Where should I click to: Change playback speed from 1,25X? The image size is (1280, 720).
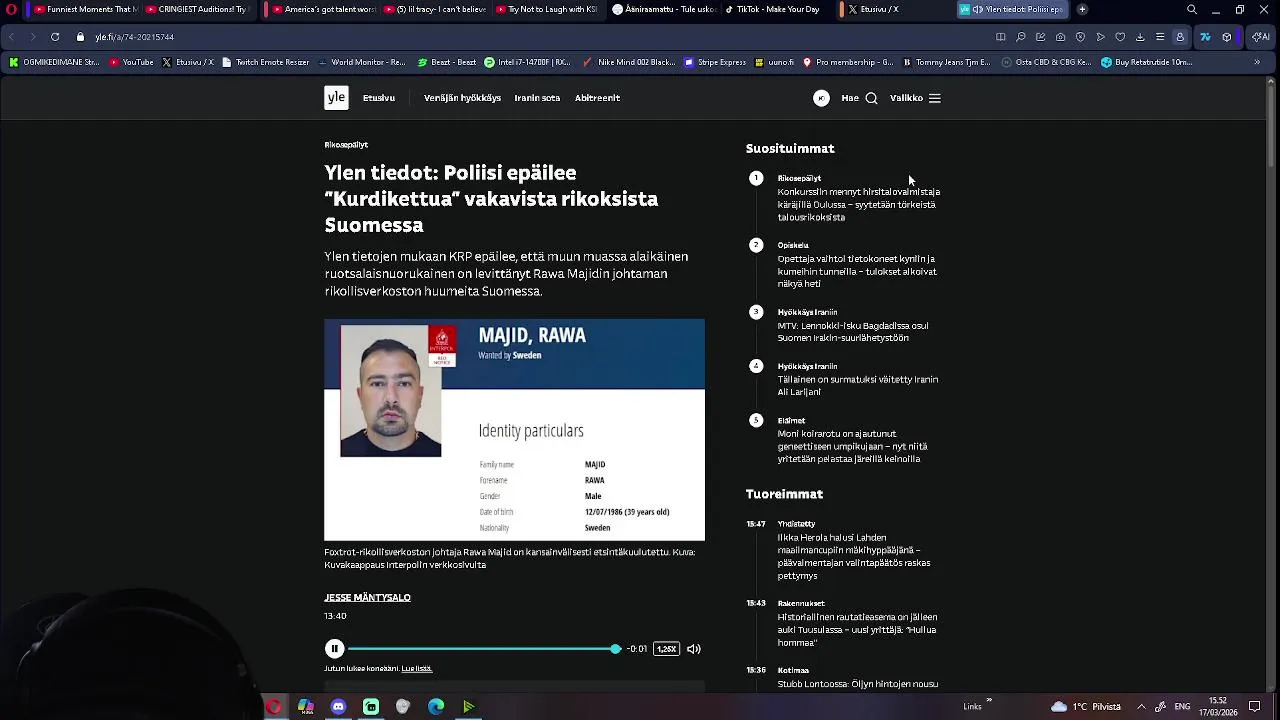pyautogui.click(x=666, y=649)
